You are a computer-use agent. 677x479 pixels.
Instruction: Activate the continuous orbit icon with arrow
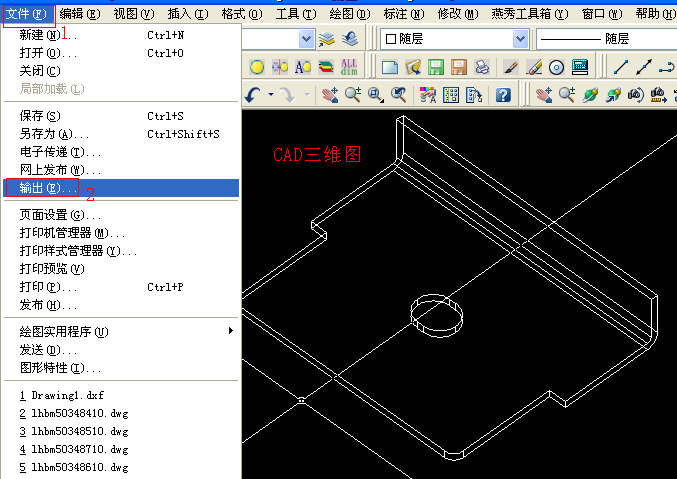point(613,95)
